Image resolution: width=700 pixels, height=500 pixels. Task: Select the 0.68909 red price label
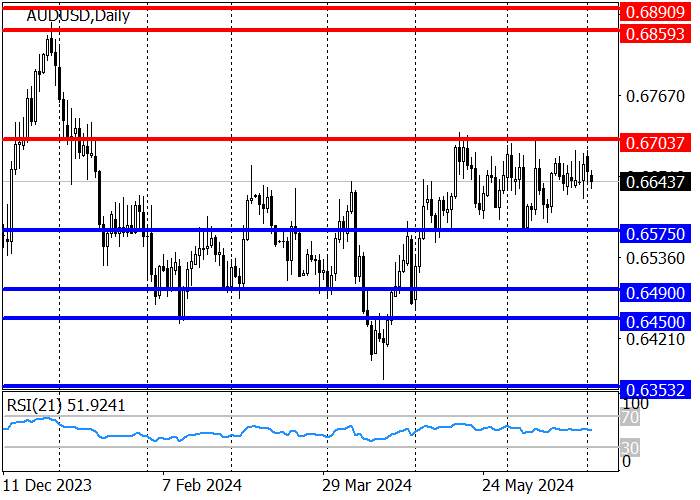click(655, 12)
